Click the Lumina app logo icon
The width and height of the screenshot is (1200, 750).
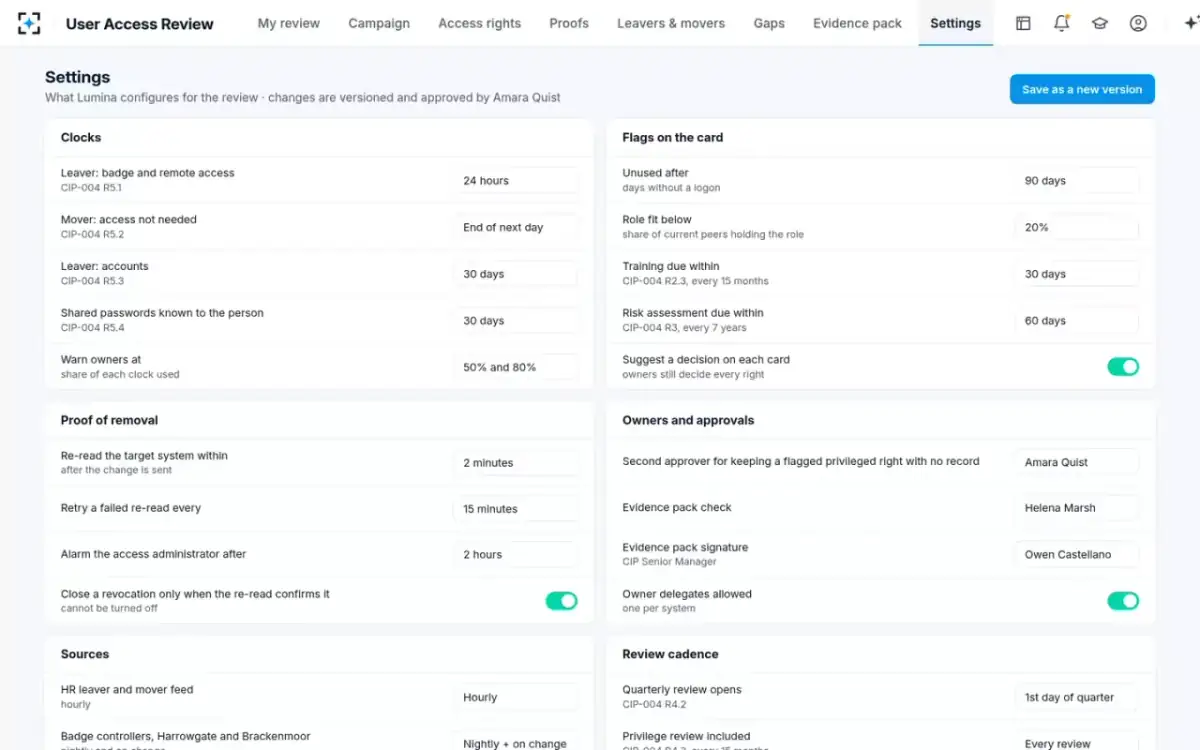click(x=29, y=23)
